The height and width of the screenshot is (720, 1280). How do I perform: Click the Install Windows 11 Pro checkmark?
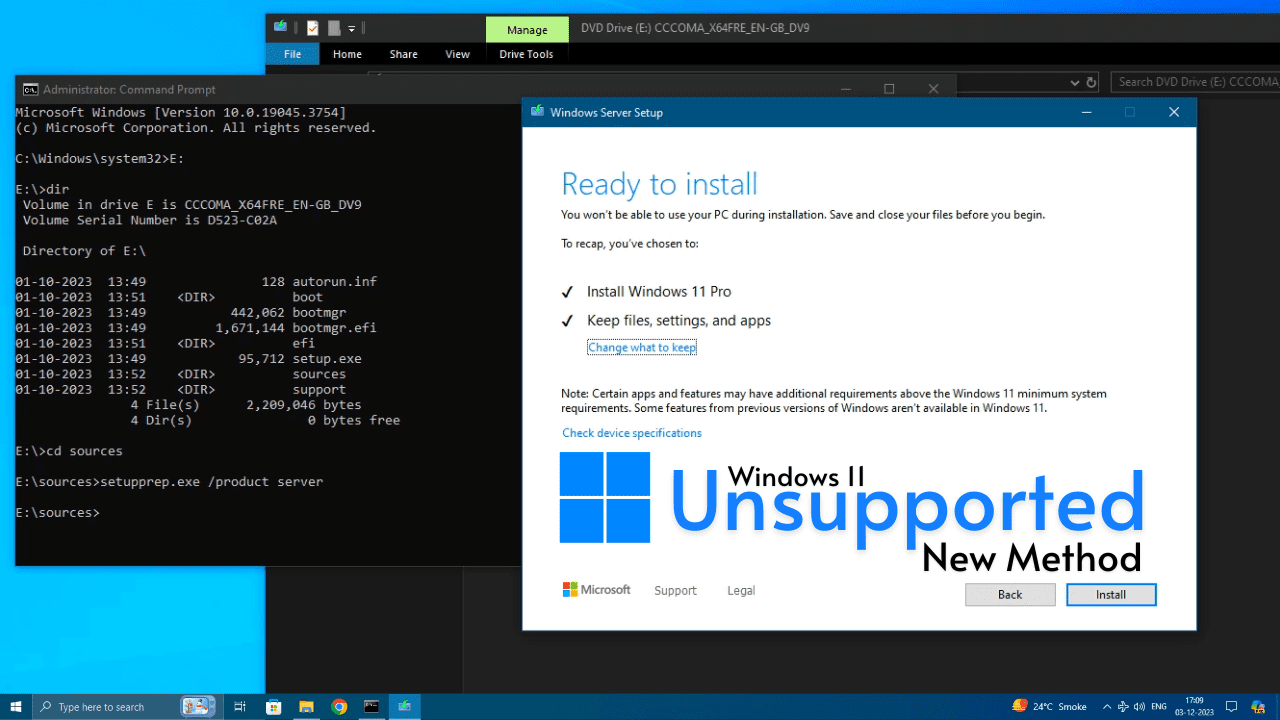click(x=567, y=291)
